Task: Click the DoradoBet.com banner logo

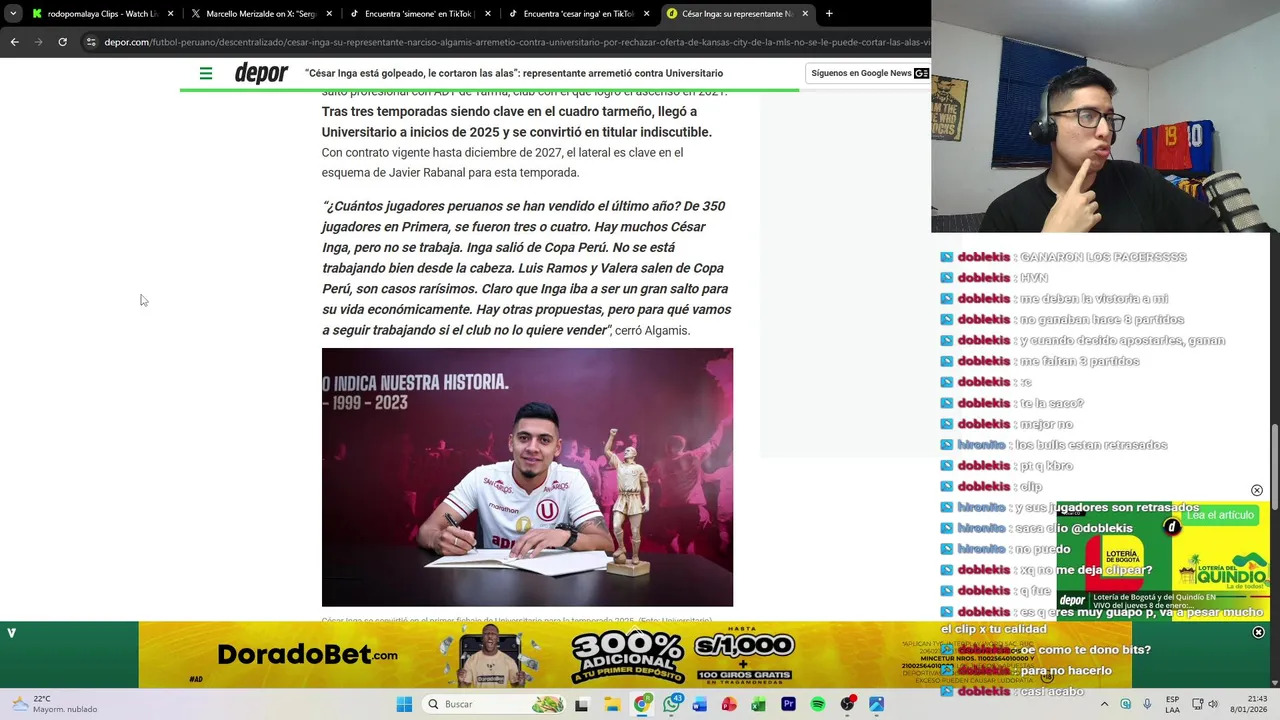Action: 307,655
